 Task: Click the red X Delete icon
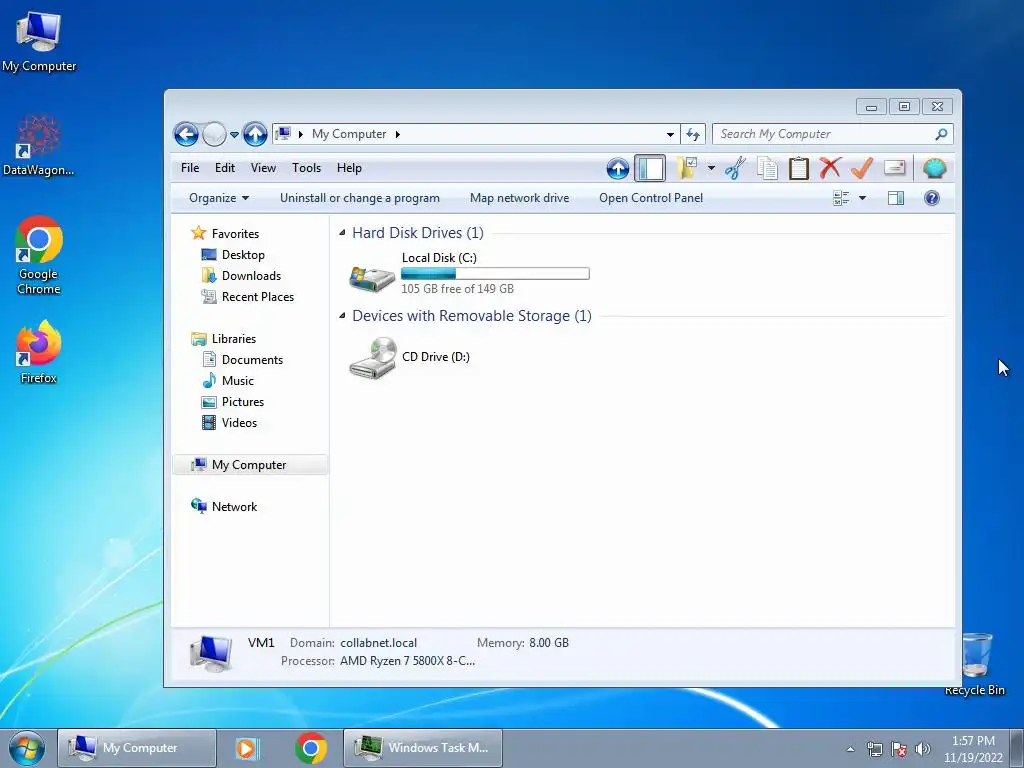(830, 168)
